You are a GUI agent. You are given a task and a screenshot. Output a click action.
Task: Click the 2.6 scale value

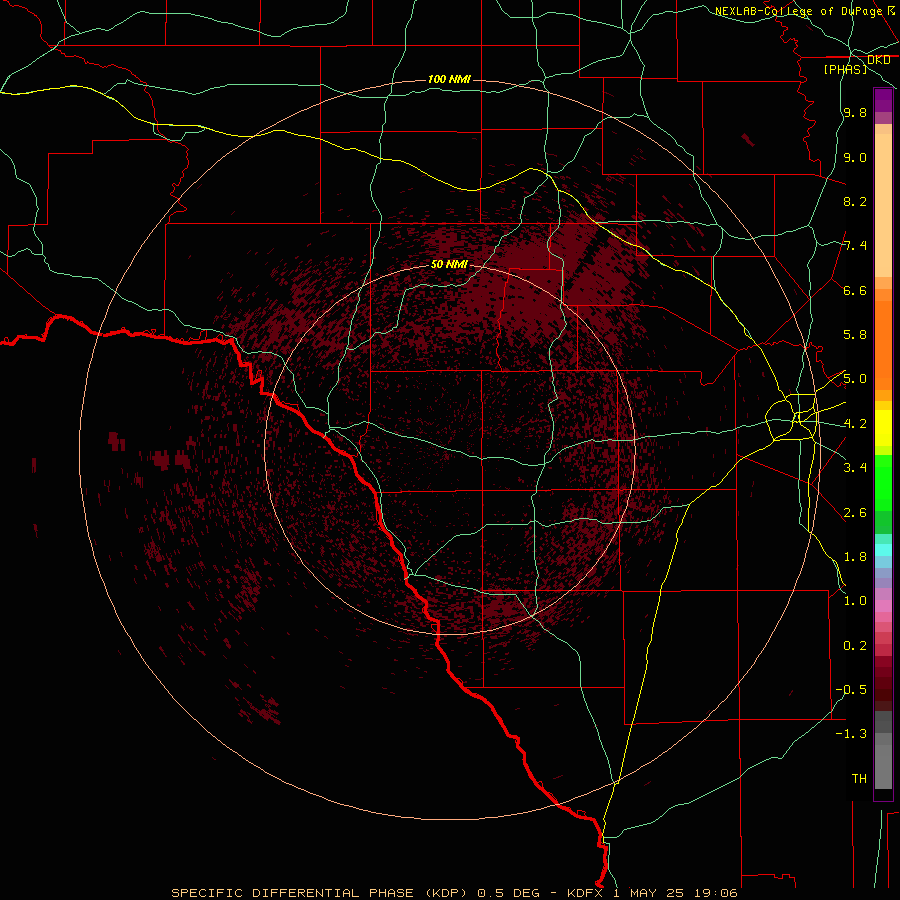point(855,513)
